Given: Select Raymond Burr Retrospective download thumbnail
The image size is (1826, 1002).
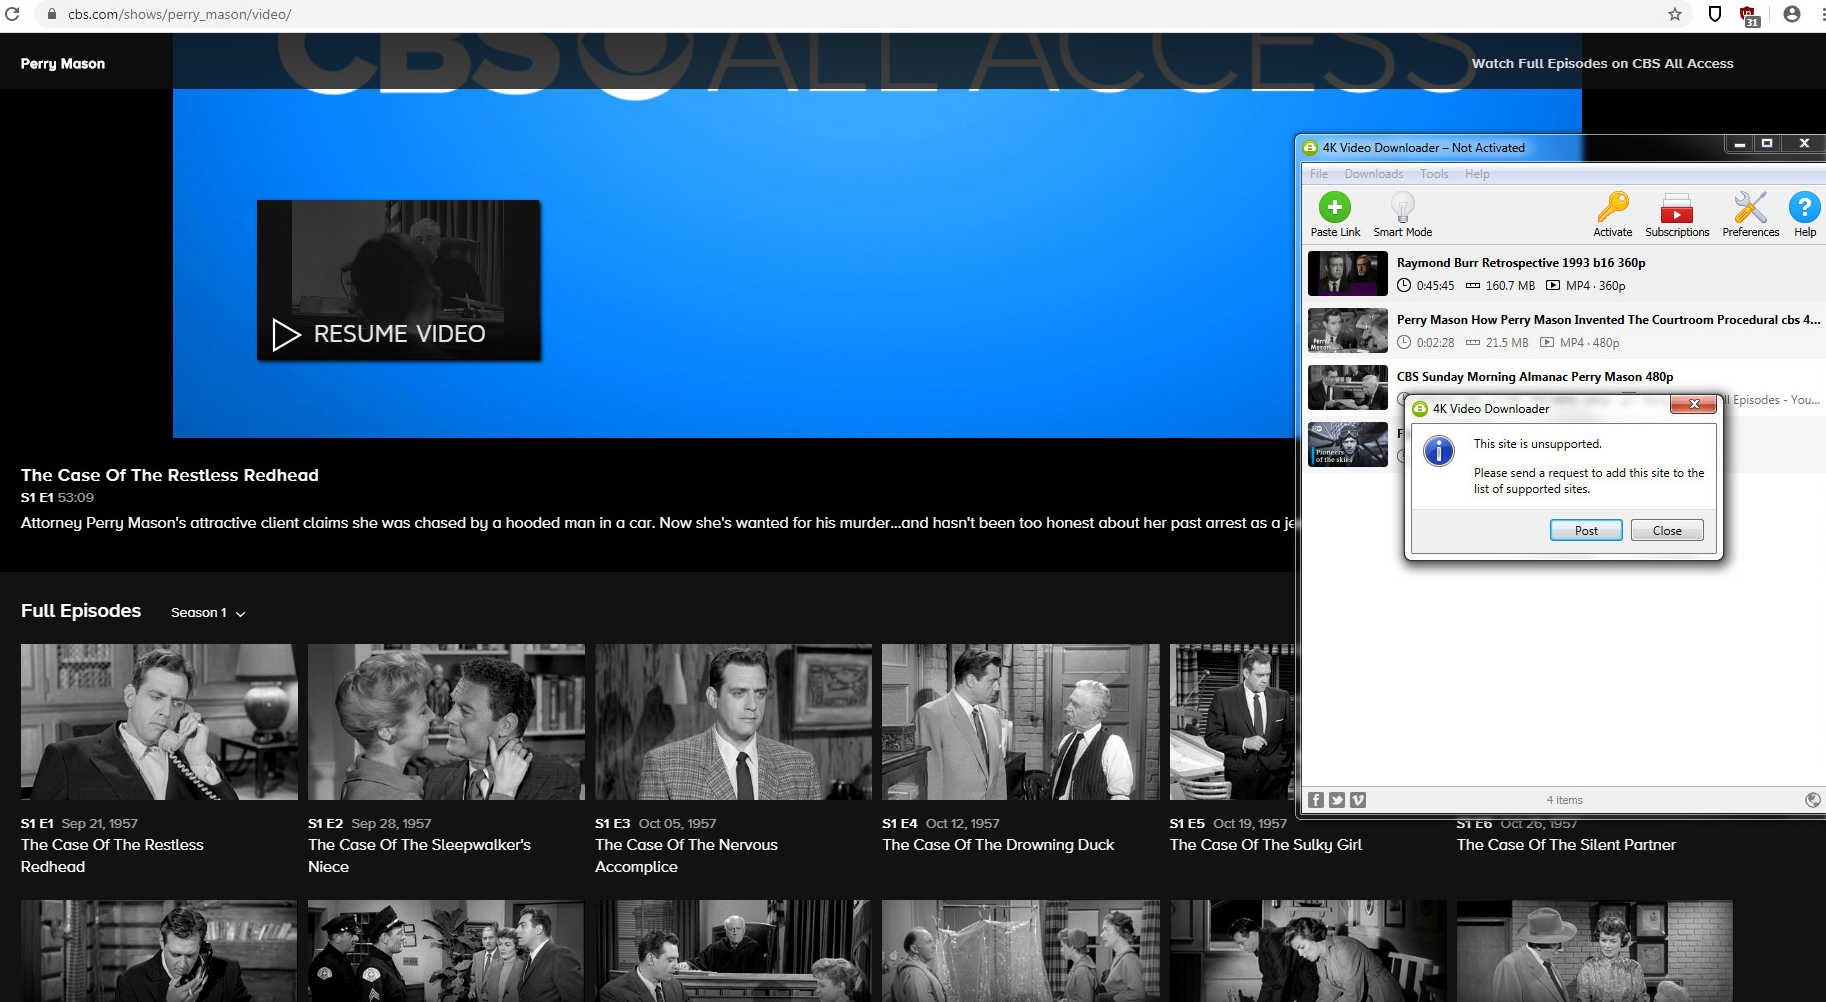Looking at the screenshot, I should pos(1347,273).
